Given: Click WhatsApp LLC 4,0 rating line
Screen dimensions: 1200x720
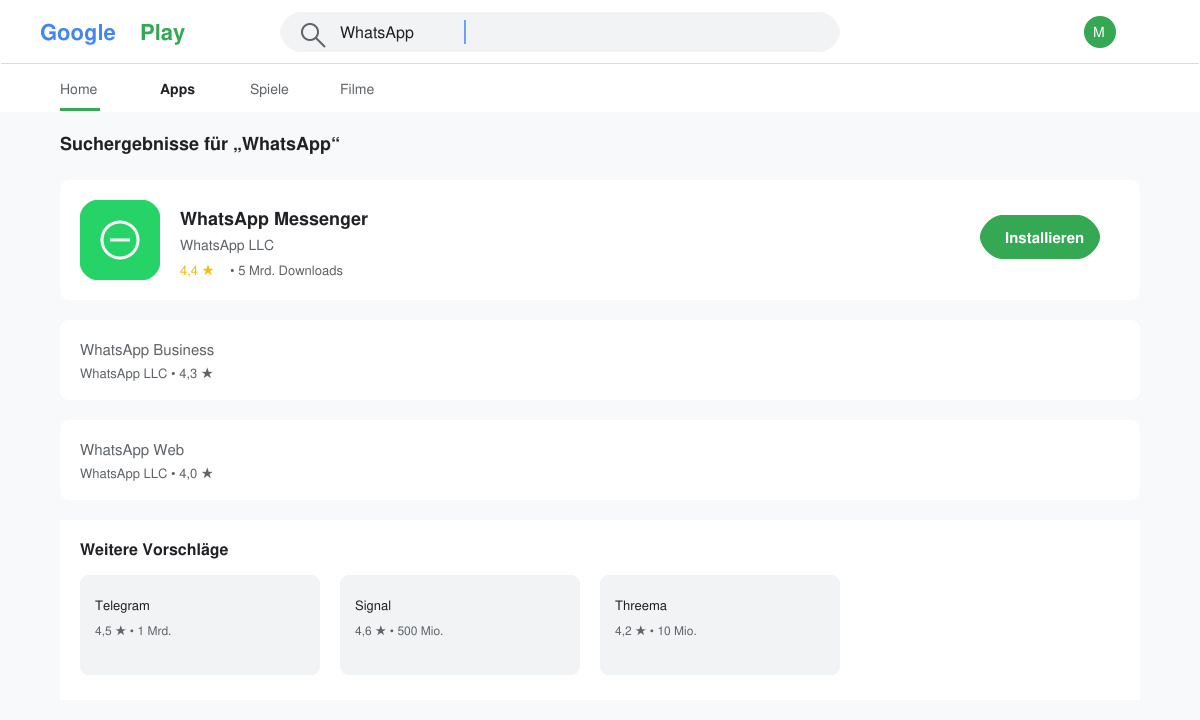Looking at the screenshot, I should (147, 473).
